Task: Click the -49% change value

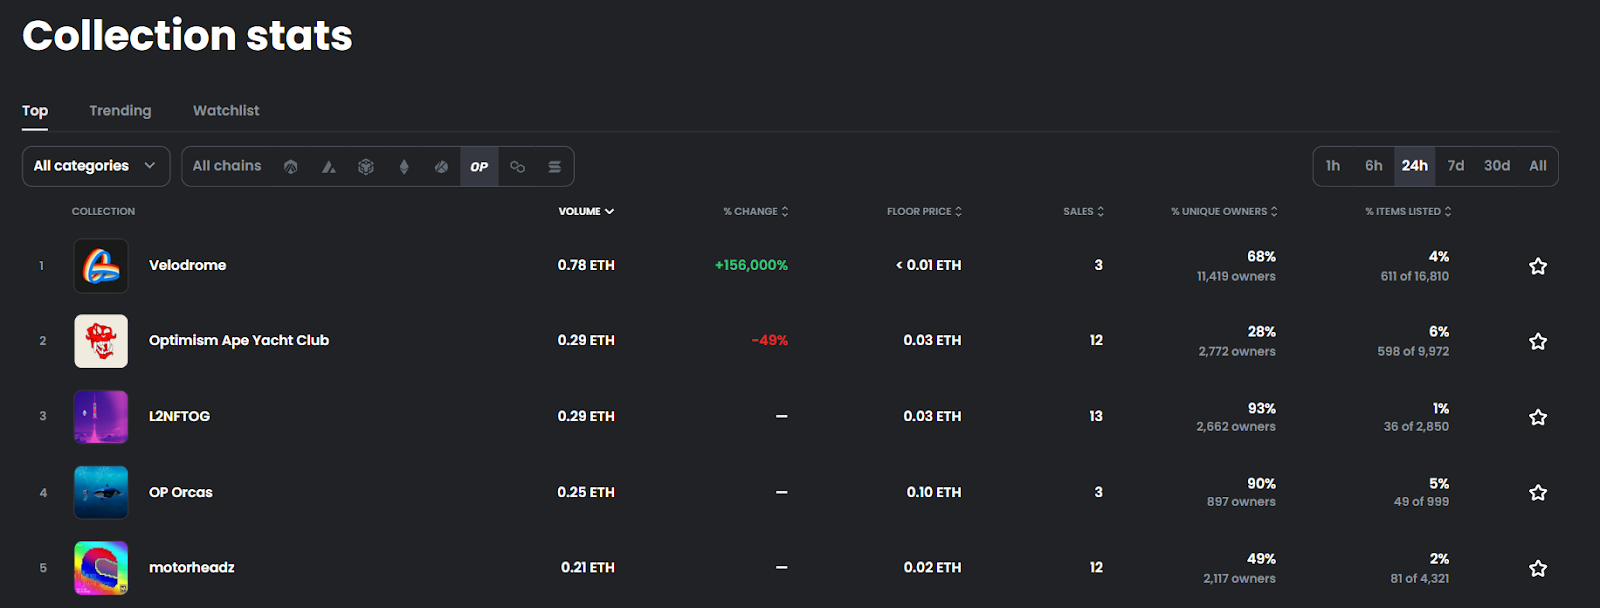Action: [770, 340]
